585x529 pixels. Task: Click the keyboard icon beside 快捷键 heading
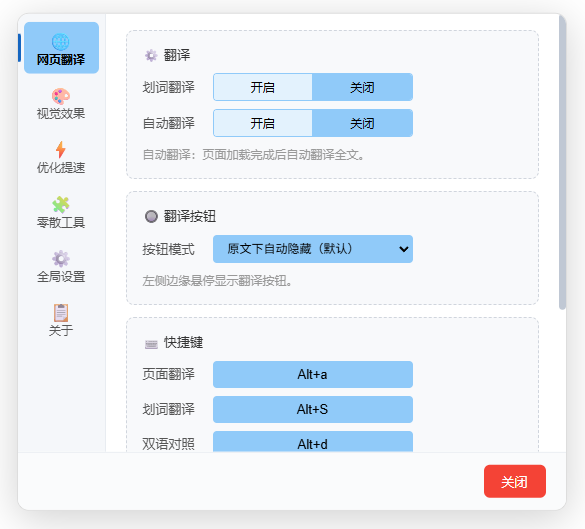pyautogui.click(x=151, y=344)
